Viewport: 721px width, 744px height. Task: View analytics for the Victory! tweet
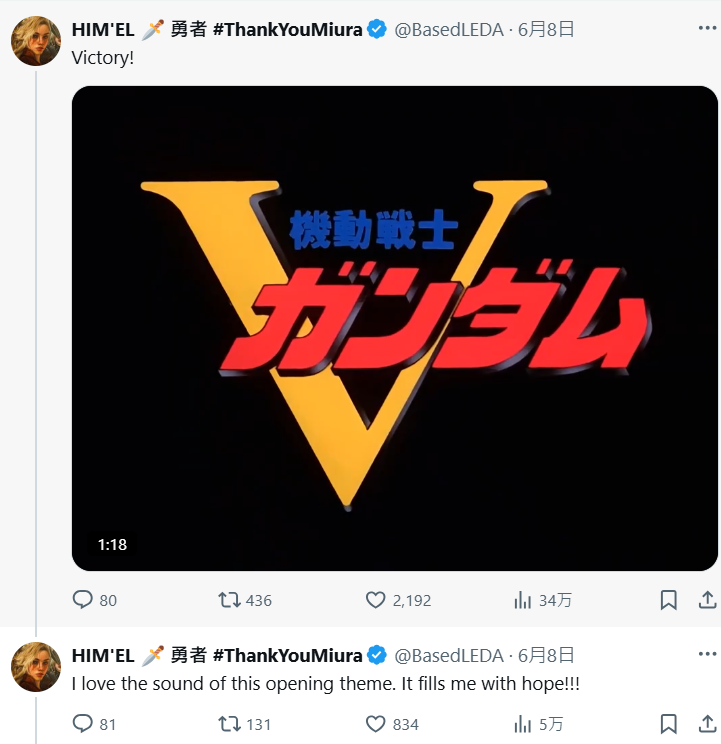[x=522, y=600]
